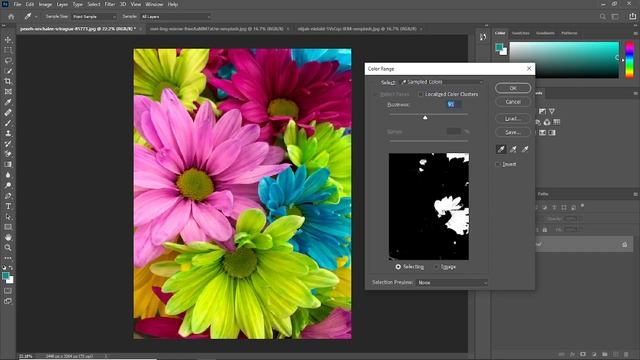Click the black-and-white selection preview thumbnail
This screenshot has height=360, width=640.
click(x=429, y=207)
